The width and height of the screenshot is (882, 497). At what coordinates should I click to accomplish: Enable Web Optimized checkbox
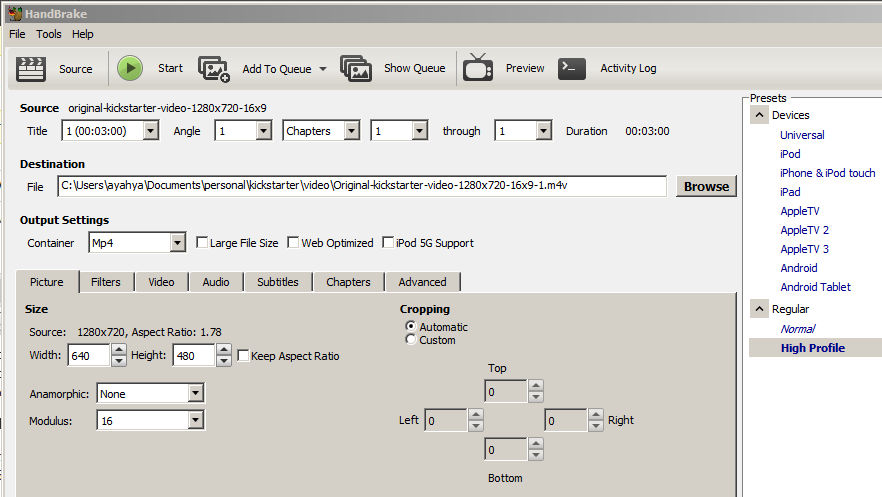coord(292,242)
